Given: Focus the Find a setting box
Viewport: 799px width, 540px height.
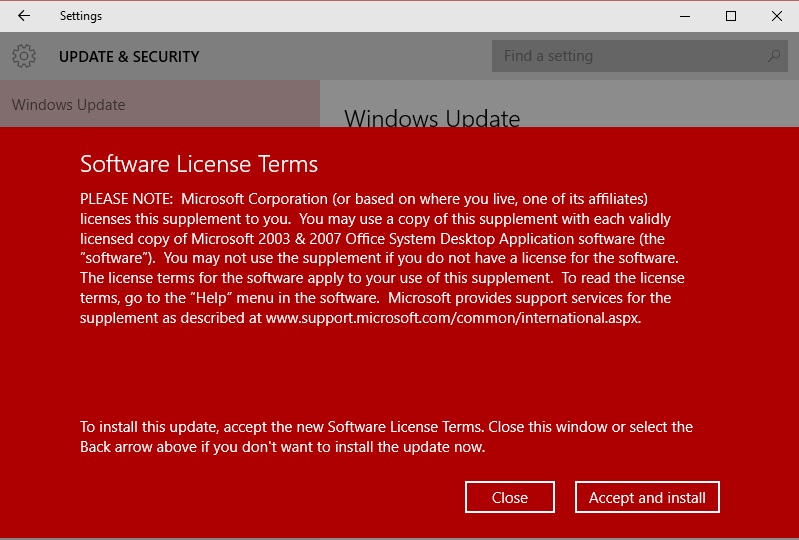Looking at the screenshot, I should (630, 56).
